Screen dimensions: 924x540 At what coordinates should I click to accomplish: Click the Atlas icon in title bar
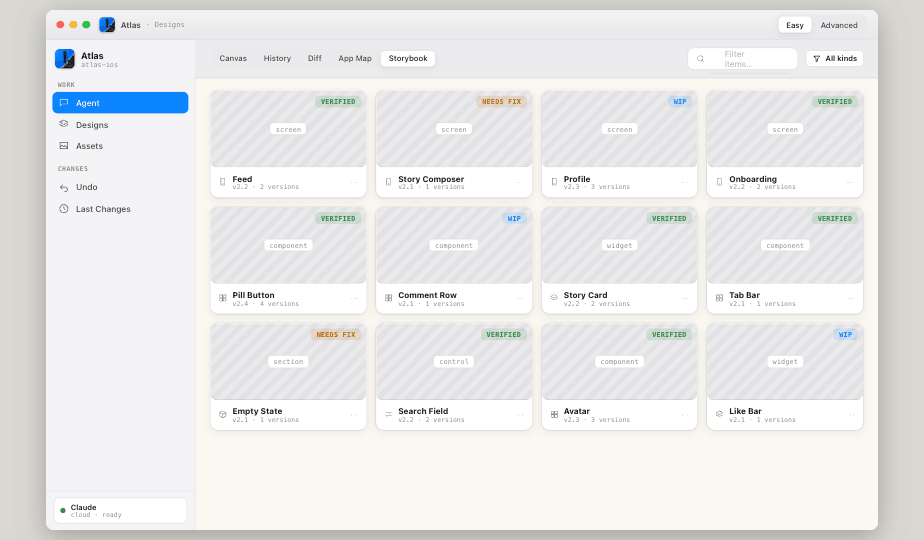coord(107,25)
